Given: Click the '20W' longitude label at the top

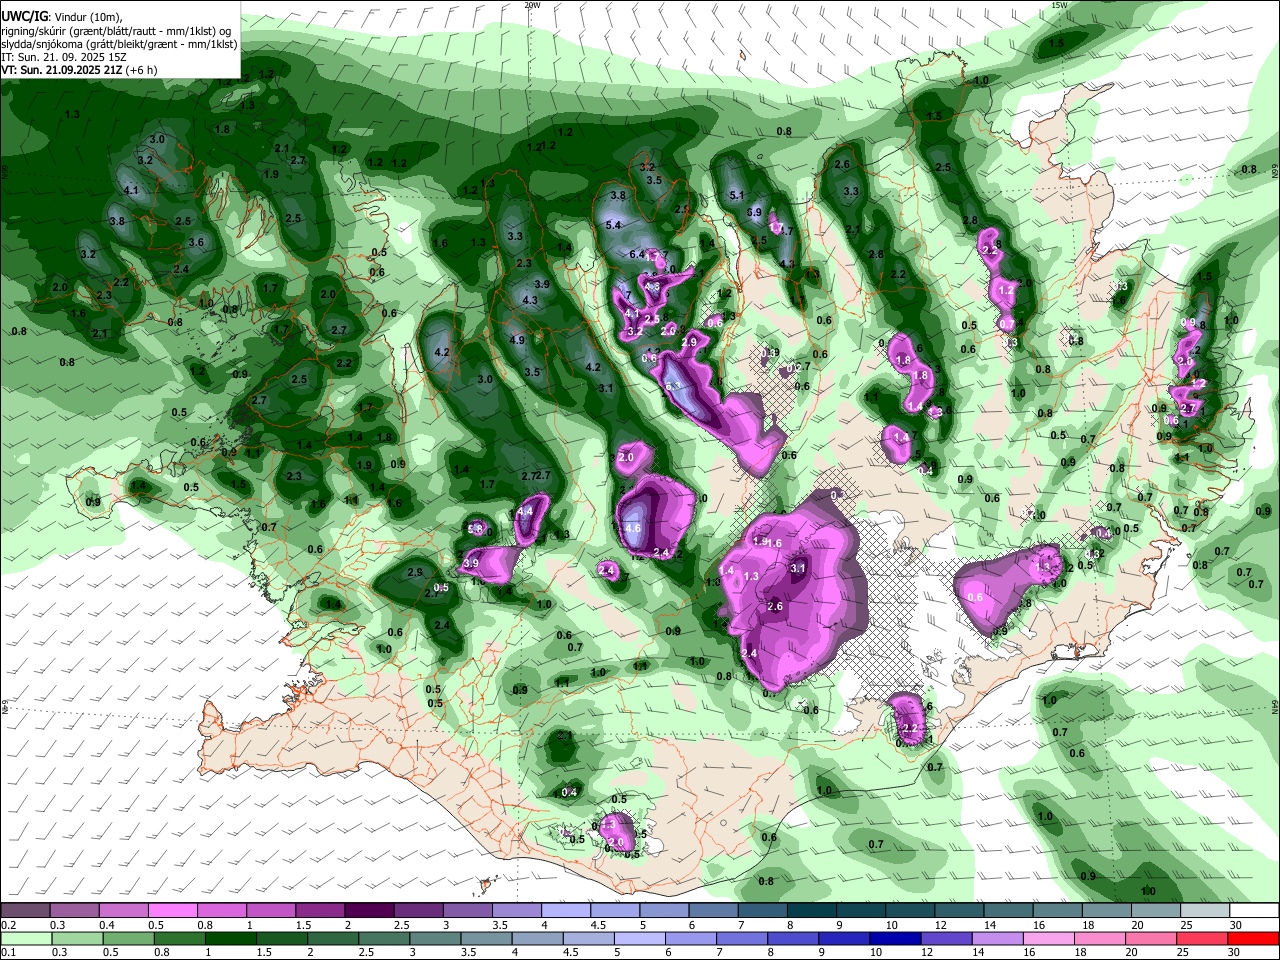Looking at the screenshot, I should (532, 5).
